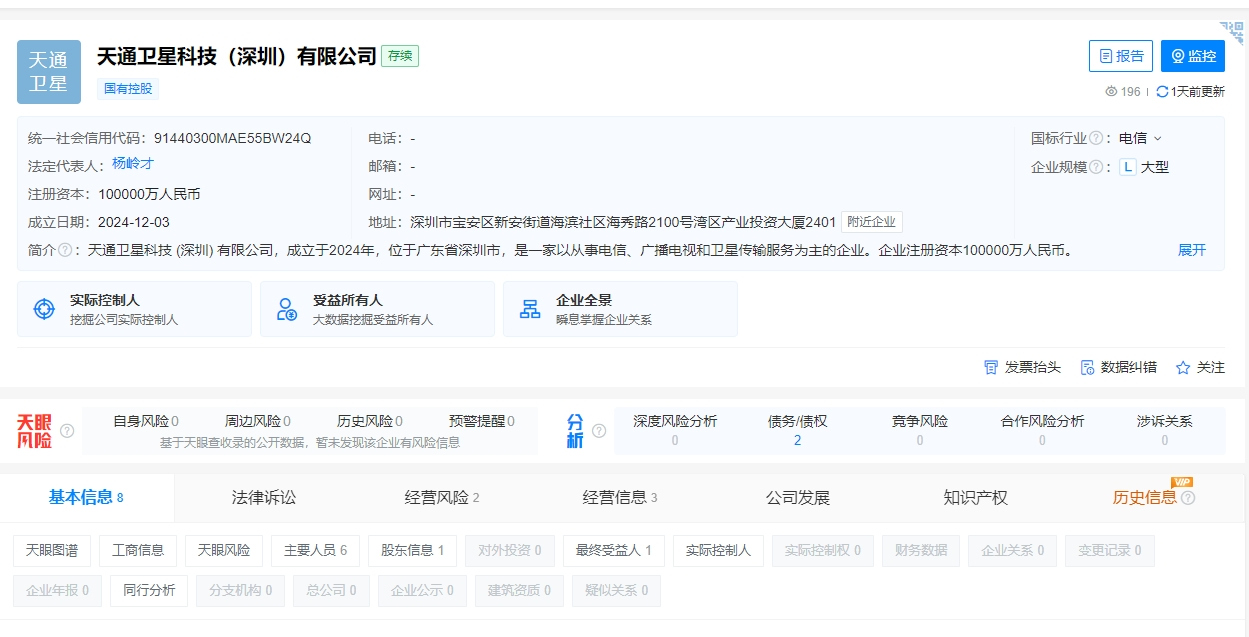Screen dimensions: 1249x637
Task: Jump to the 工商信息 section
Action: click(x=138, y=551)
